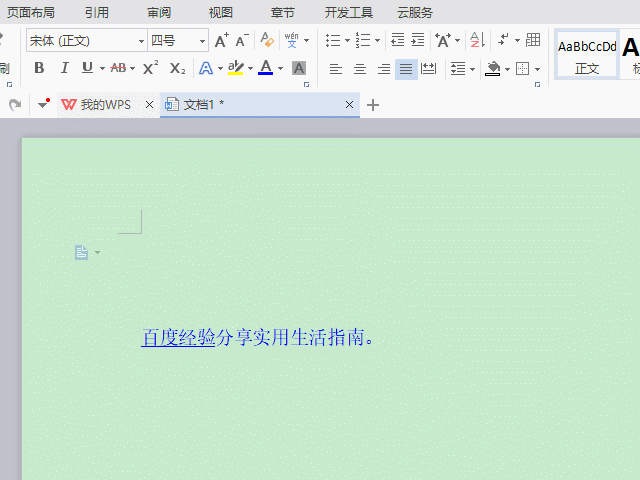Expand underline style dropdown arrow
Viewport: 640px width, 480px height.
pyautogui.click(x=102, y=69)
